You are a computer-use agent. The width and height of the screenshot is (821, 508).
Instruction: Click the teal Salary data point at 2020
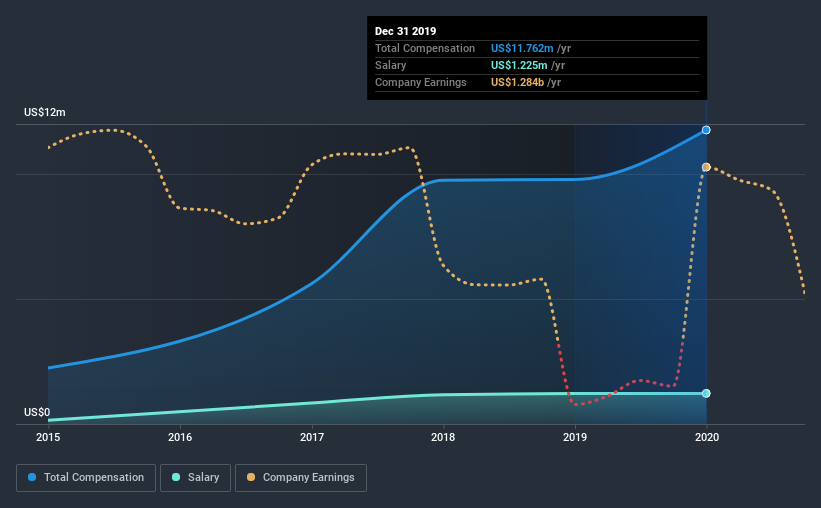tap(706, 393)
